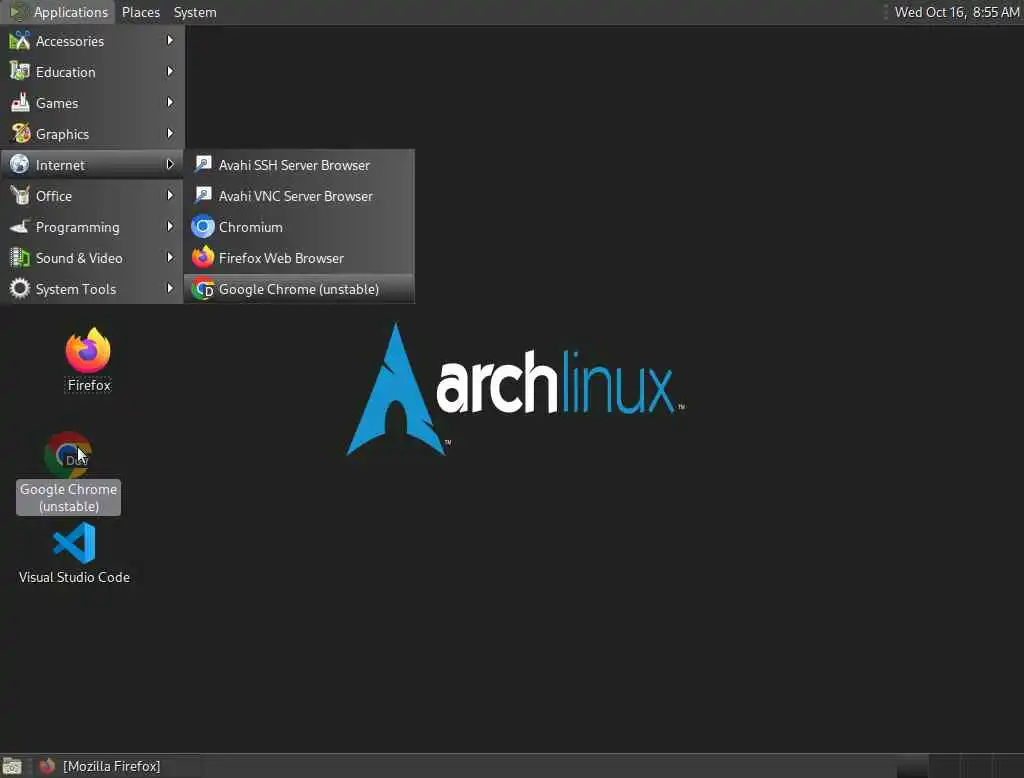Click the Avahi SSH Server Browser icon

point(203,164)
